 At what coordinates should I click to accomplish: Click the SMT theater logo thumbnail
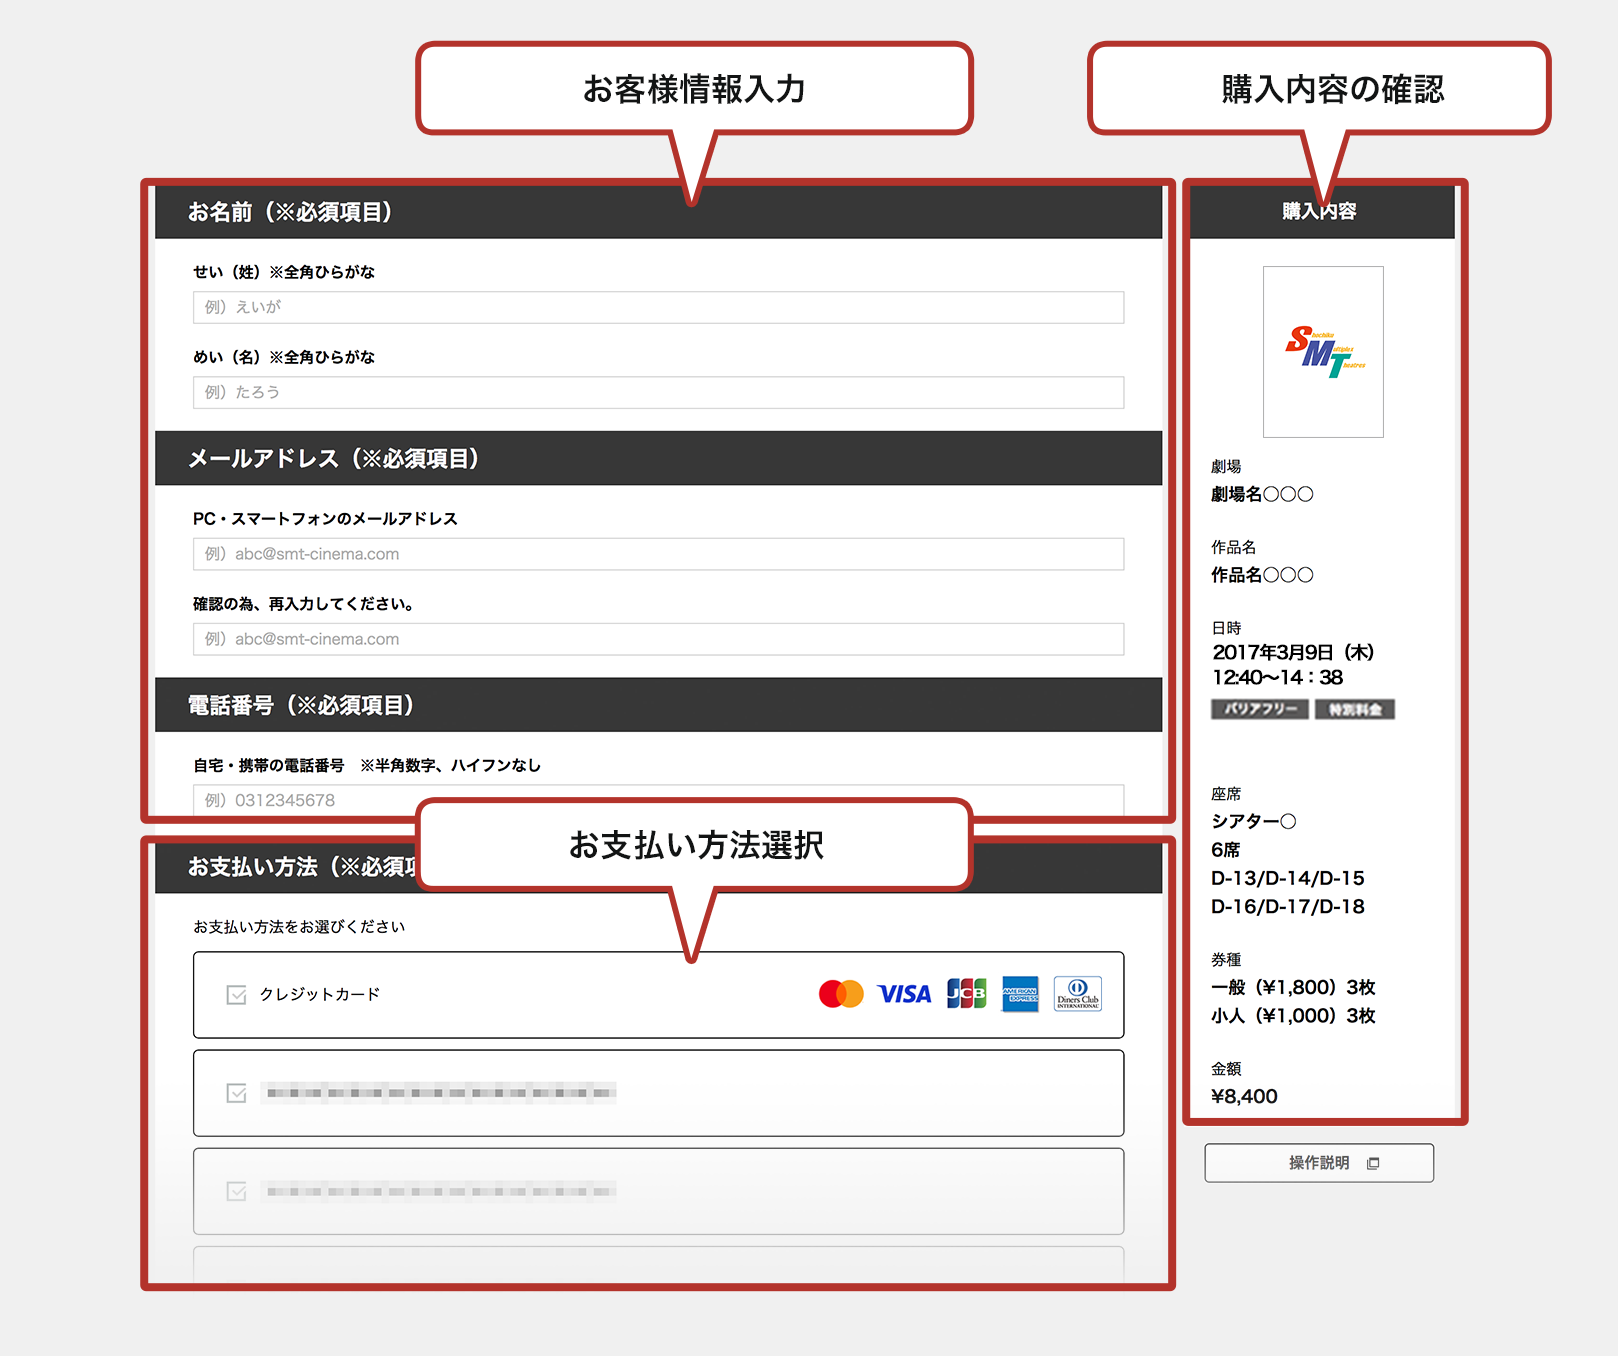point(1323,352)
